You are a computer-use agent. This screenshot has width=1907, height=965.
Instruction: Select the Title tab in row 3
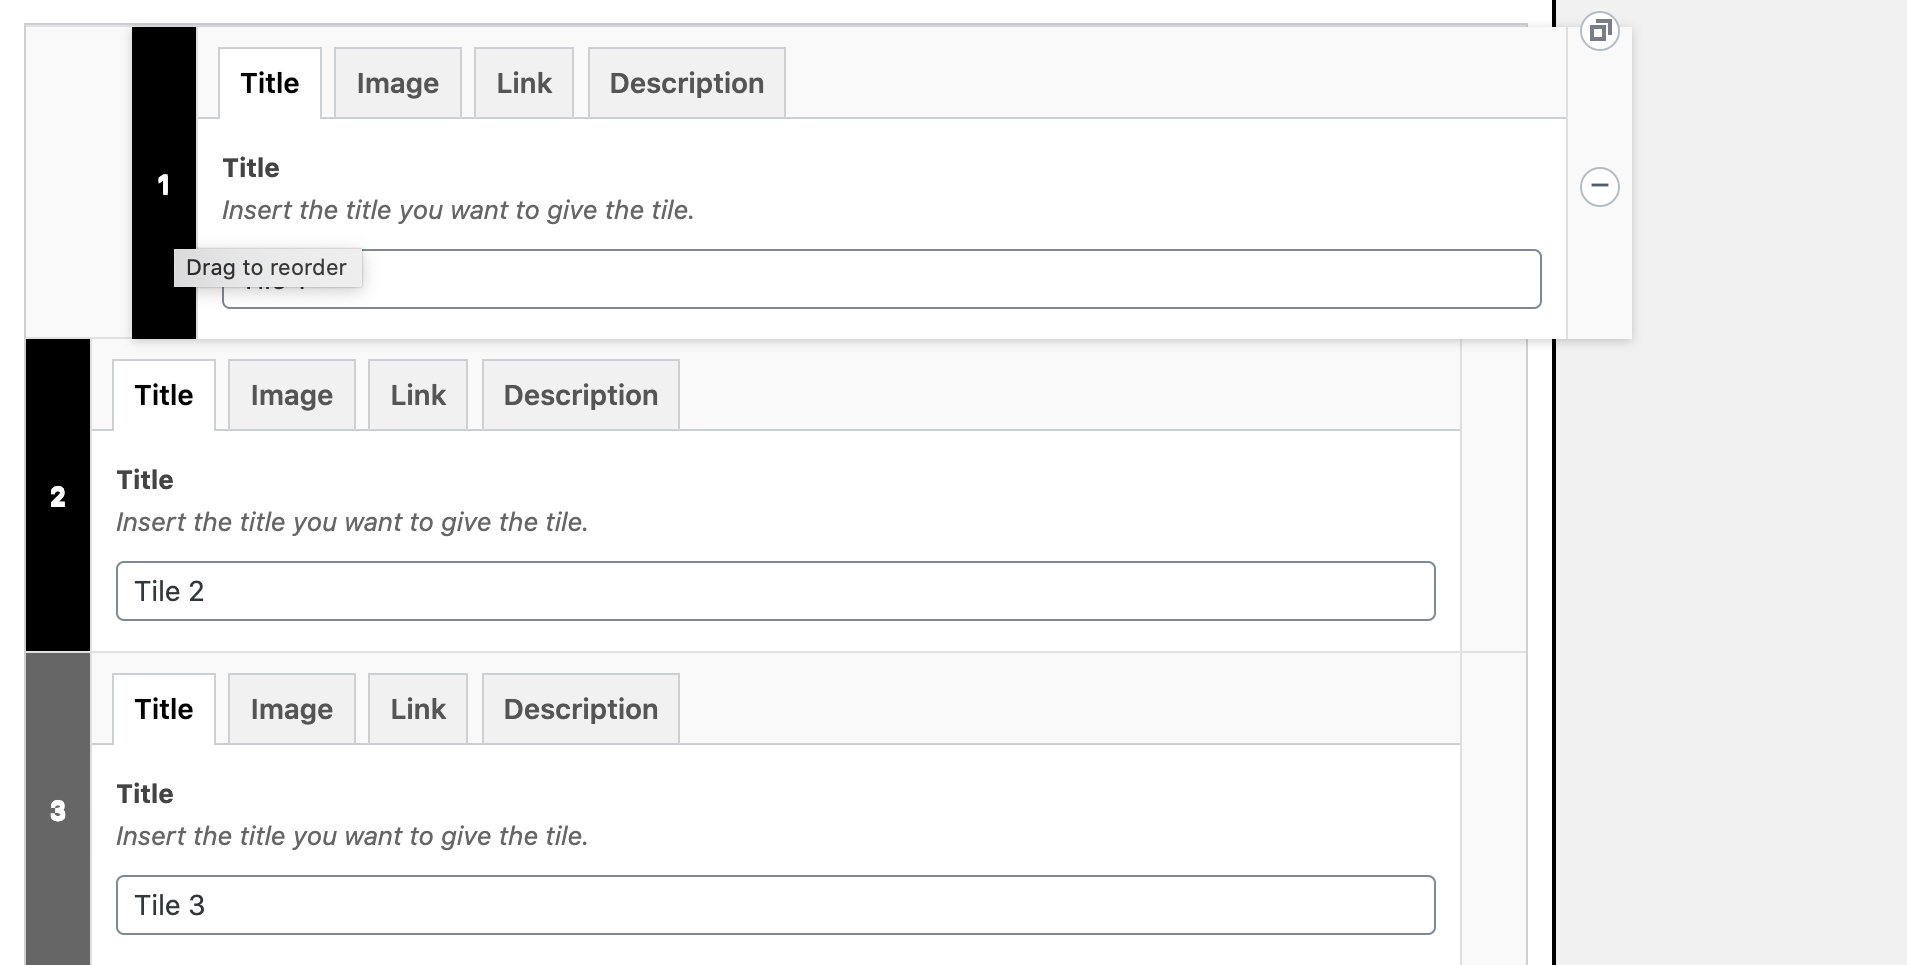coord(164,709)
